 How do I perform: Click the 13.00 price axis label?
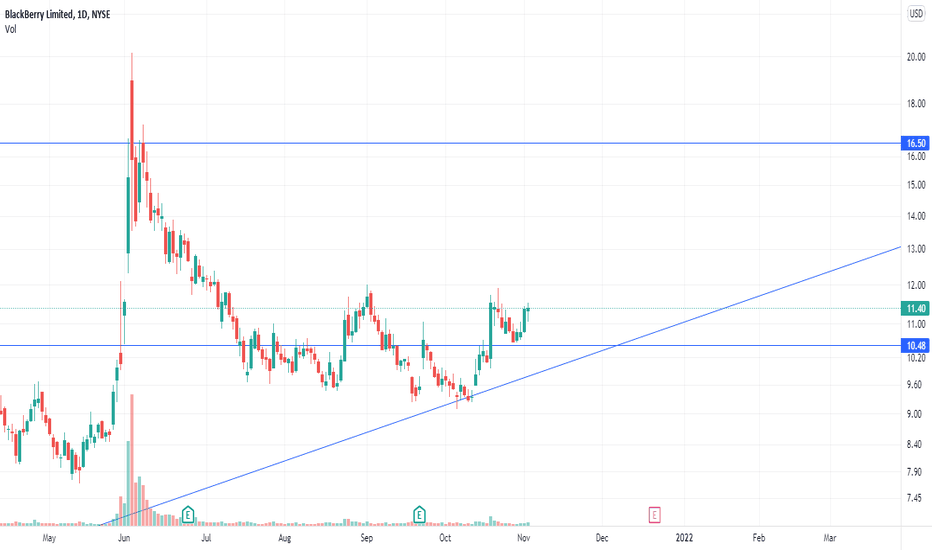tap(916, 249)
